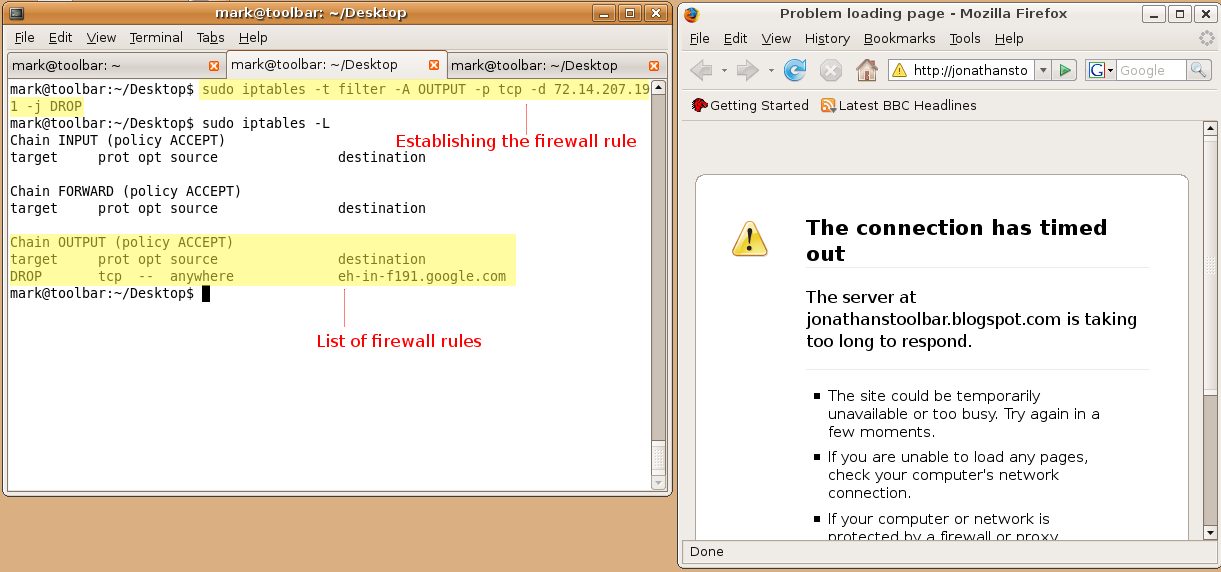The height and width of the screenshot is (572, 1221).
Task: Open Back history dropdown arrow
Action: click(x=724, y=70)
